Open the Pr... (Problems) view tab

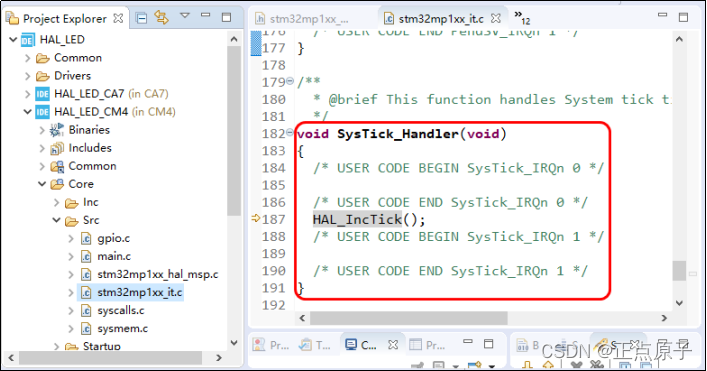(272, 345)
